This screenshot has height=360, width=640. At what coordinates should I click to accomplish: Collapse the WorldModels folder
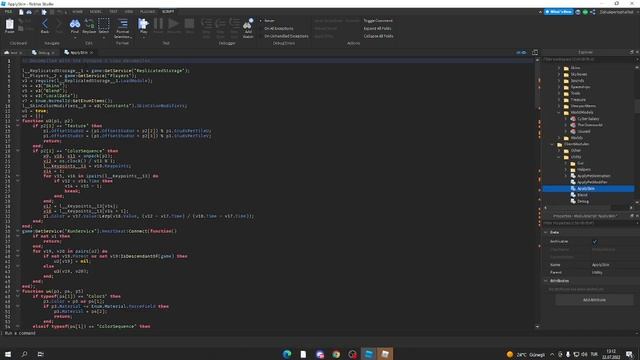(x=559, y=112)
